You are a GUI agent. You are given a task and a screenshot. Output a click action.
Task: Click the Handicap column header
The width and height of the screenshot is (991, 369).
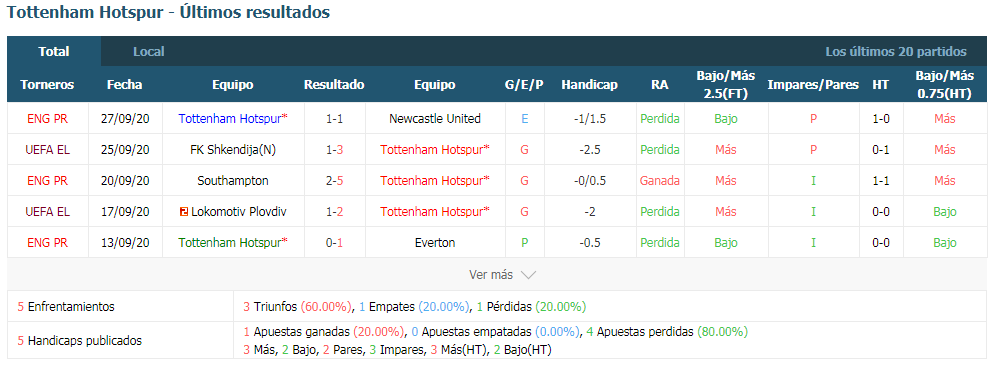(589, 85)
